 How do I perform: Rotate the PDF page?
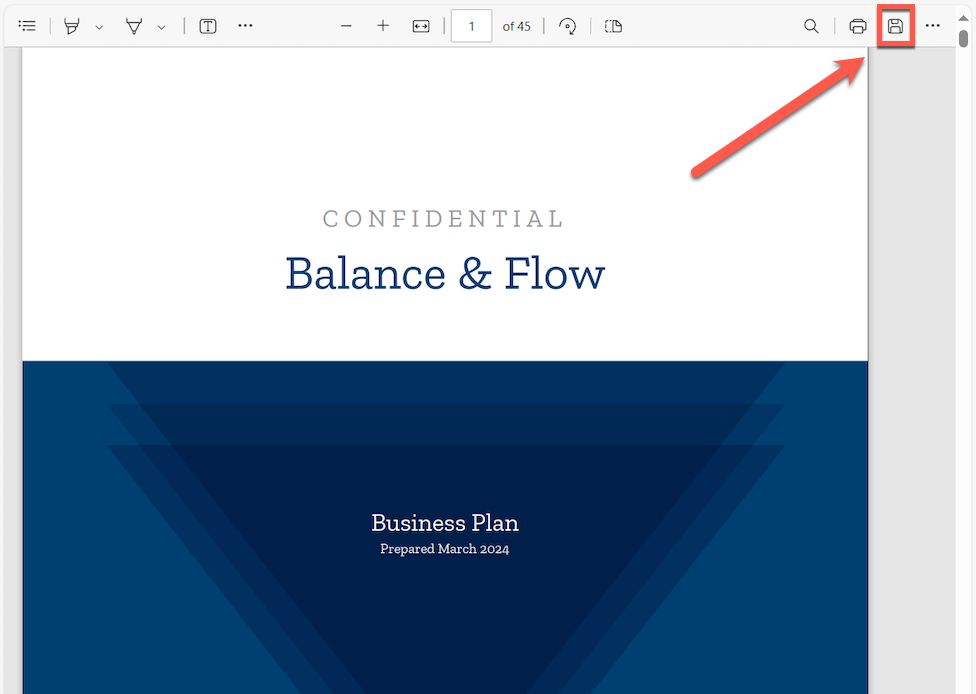pos(568,26)
